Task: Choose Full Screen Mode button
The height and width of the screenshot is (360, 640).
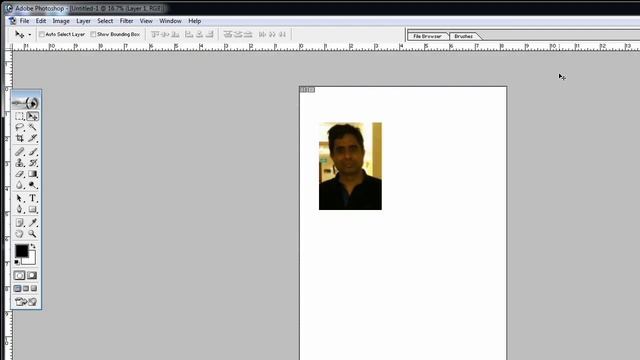Action: tap(34, 289)
